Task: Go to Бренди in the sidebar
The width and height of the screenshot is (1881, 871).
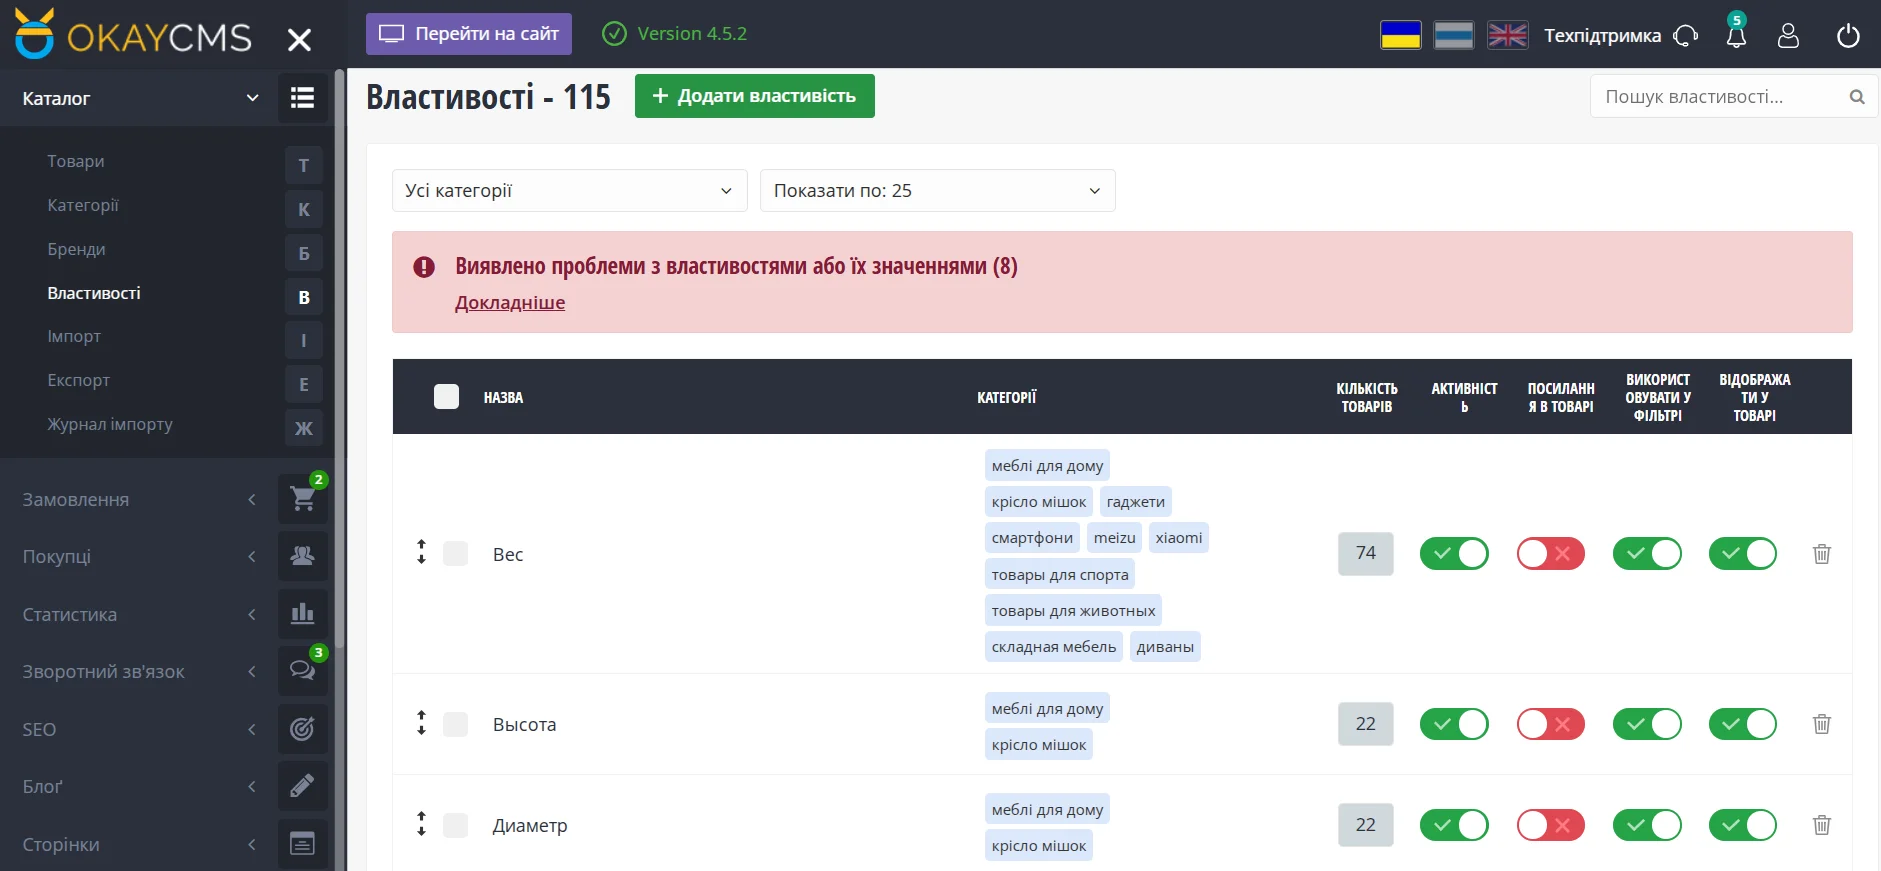Action: 76,249
